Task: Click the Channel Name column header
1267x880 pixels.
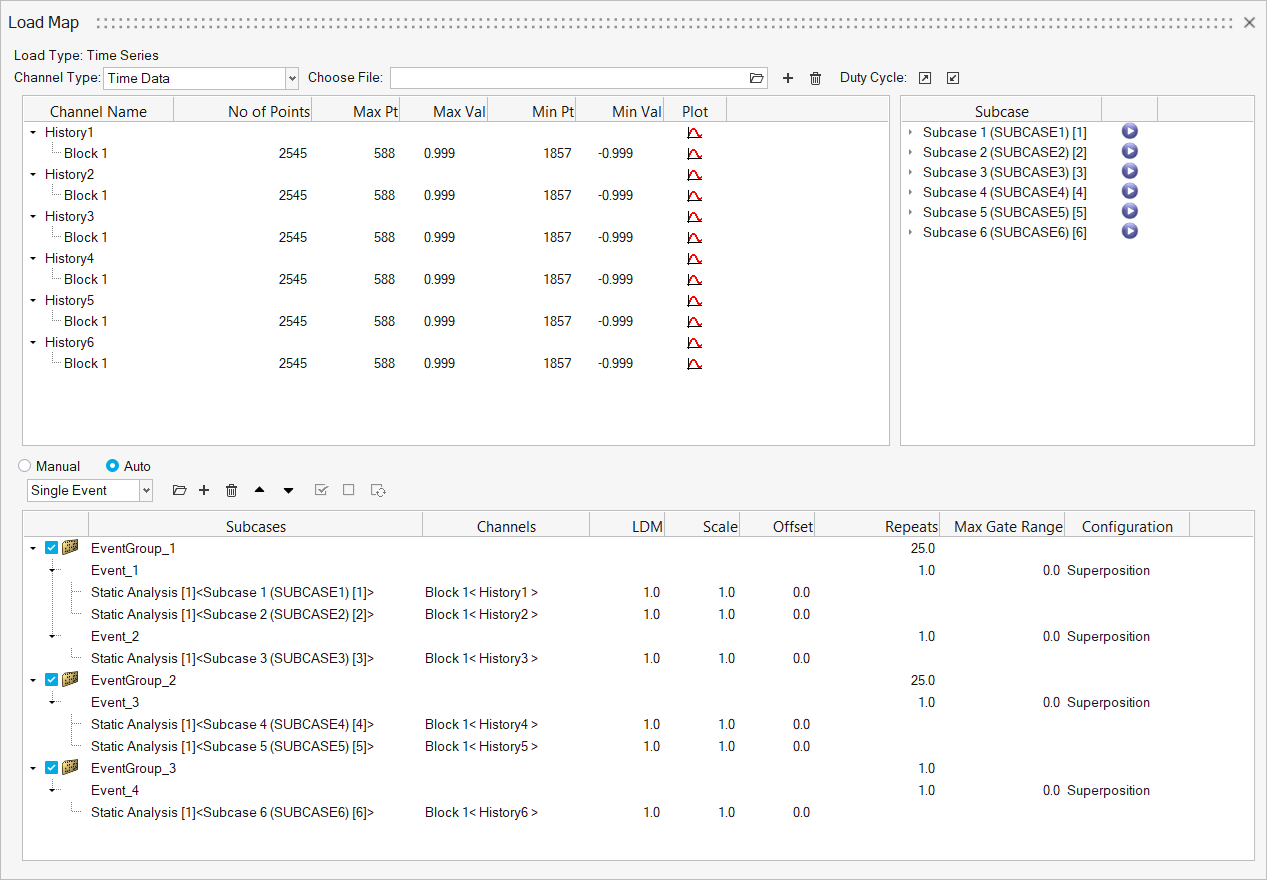Action: pyautogui.click(x=98, y=111)
